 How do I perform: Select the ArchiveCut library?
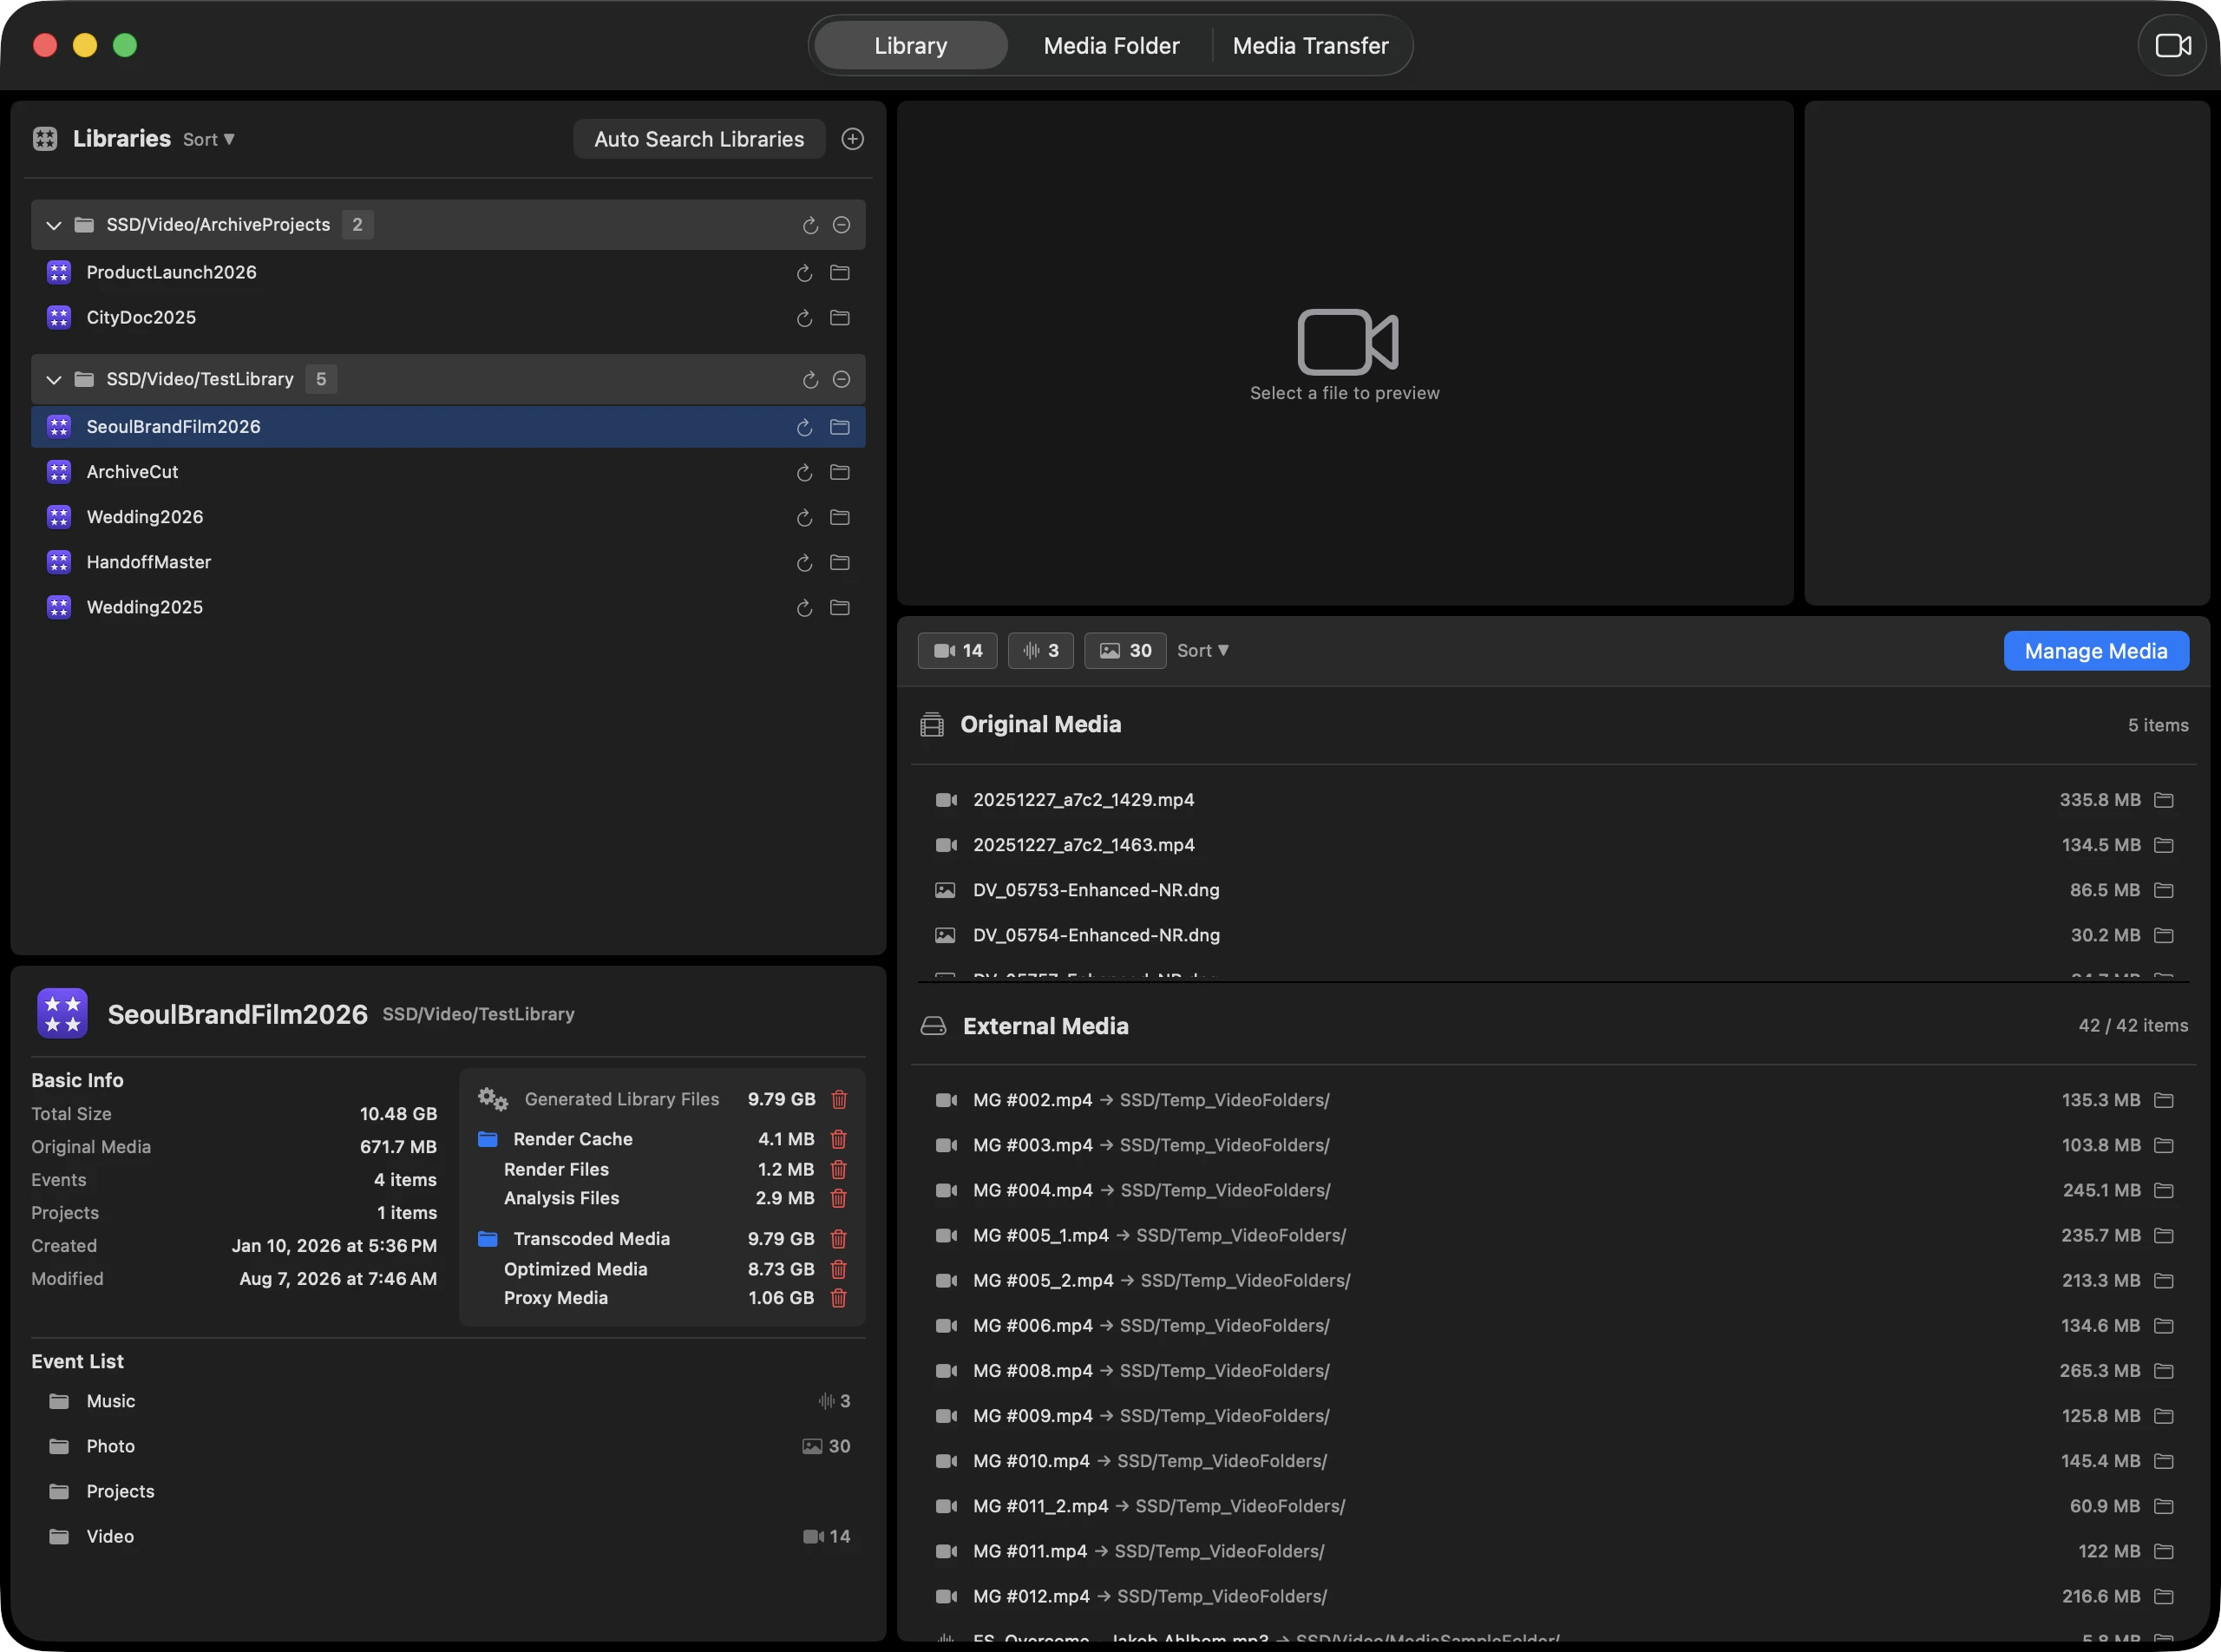(448, 472)
